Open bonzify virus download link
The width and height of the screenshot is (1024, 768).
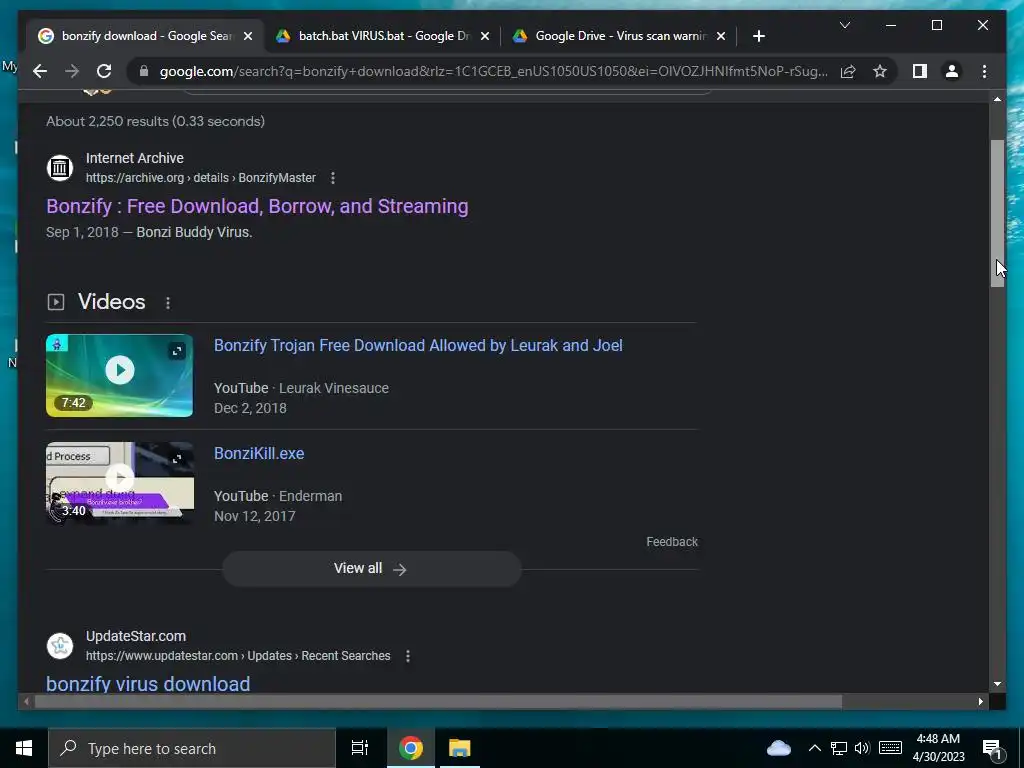click(x=148, y=684)
